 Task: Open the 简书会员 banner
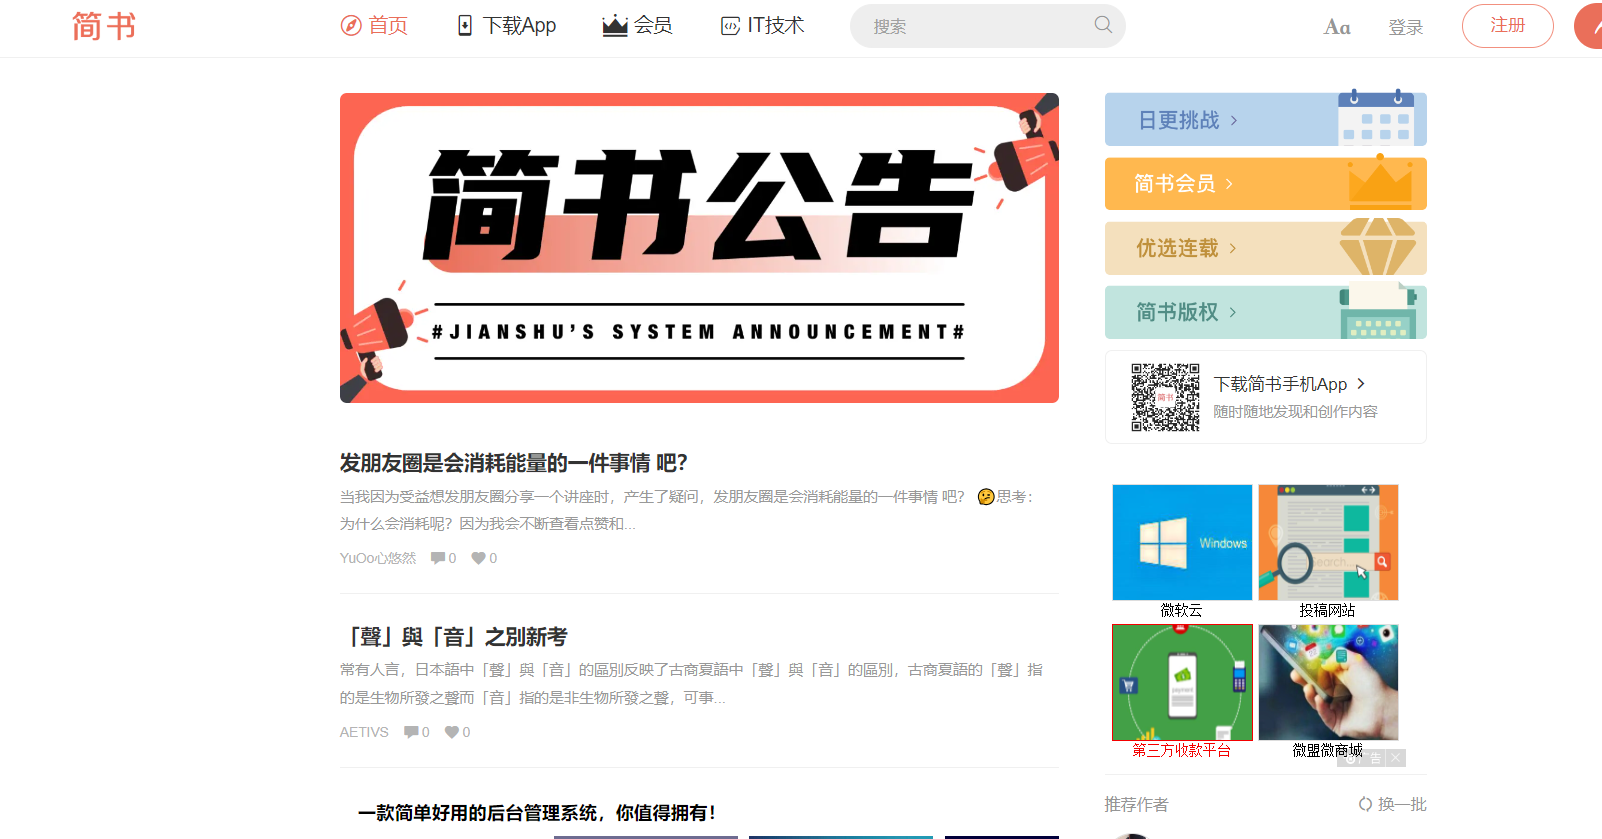click(1265, 184)
